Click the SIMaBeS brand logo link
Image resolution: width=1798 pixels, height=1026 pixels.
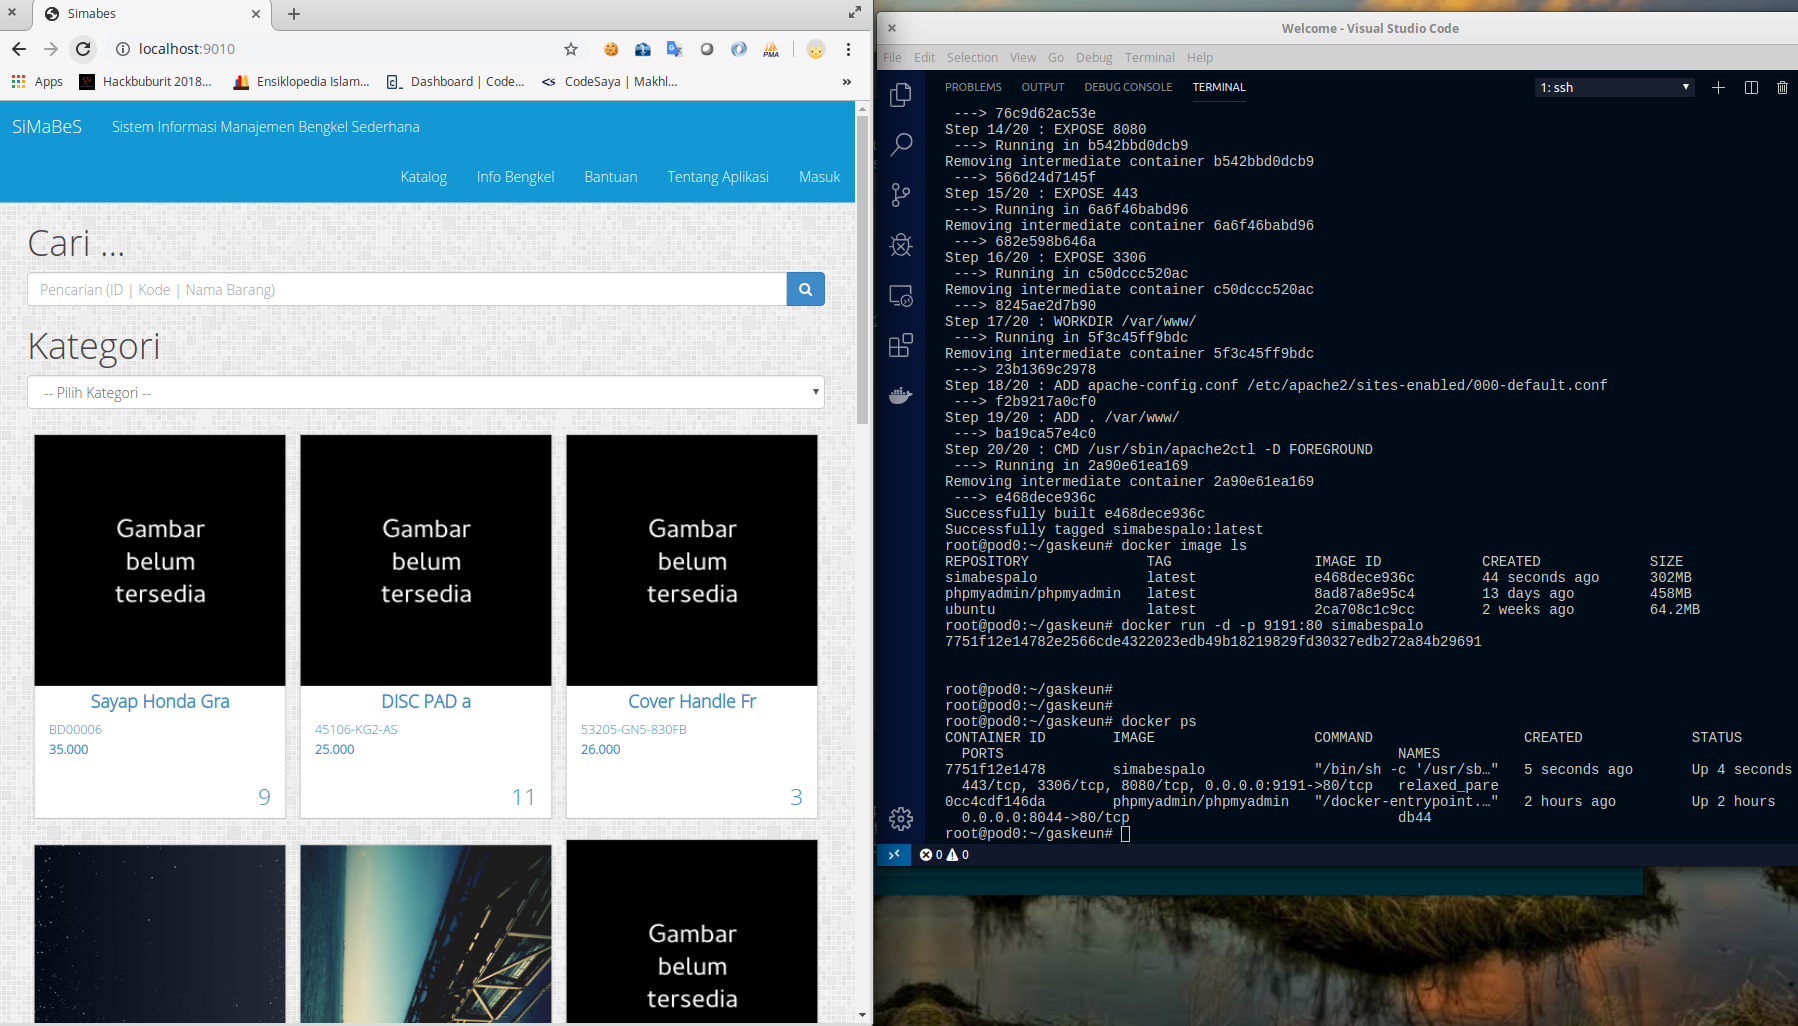47,127
